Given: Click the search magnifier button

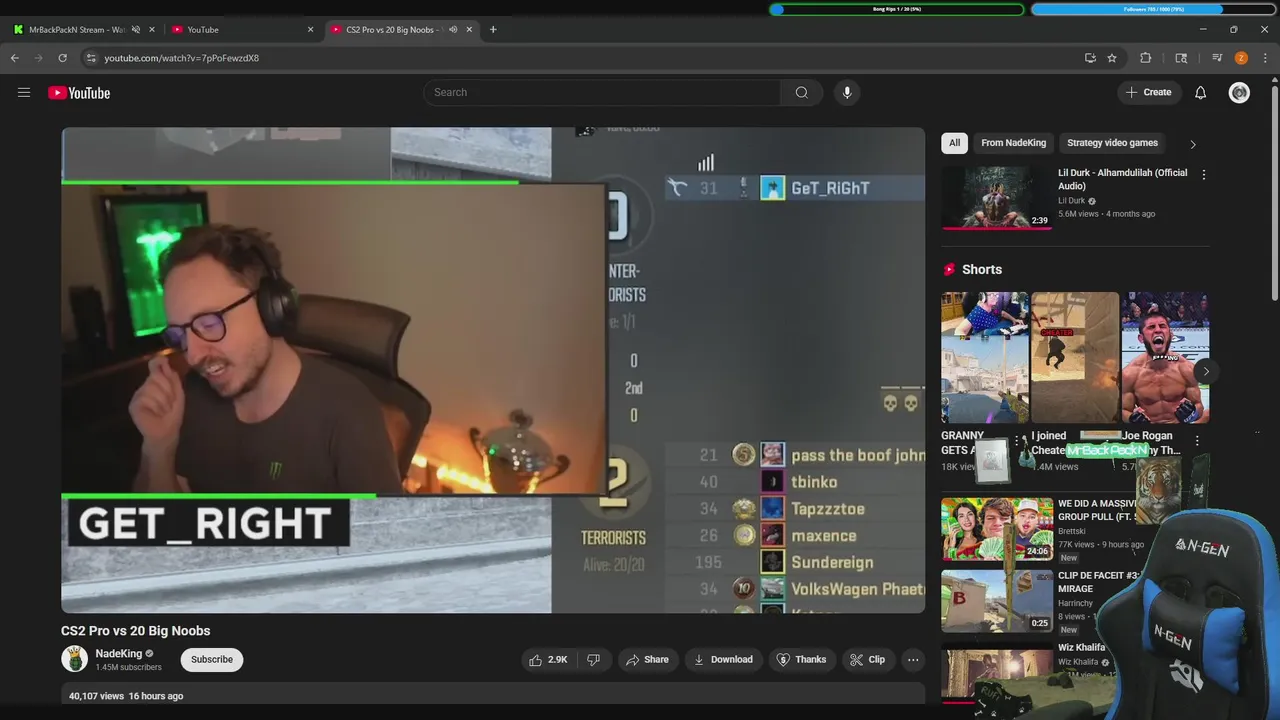Looking at the screenshot, I should (801, 93).
